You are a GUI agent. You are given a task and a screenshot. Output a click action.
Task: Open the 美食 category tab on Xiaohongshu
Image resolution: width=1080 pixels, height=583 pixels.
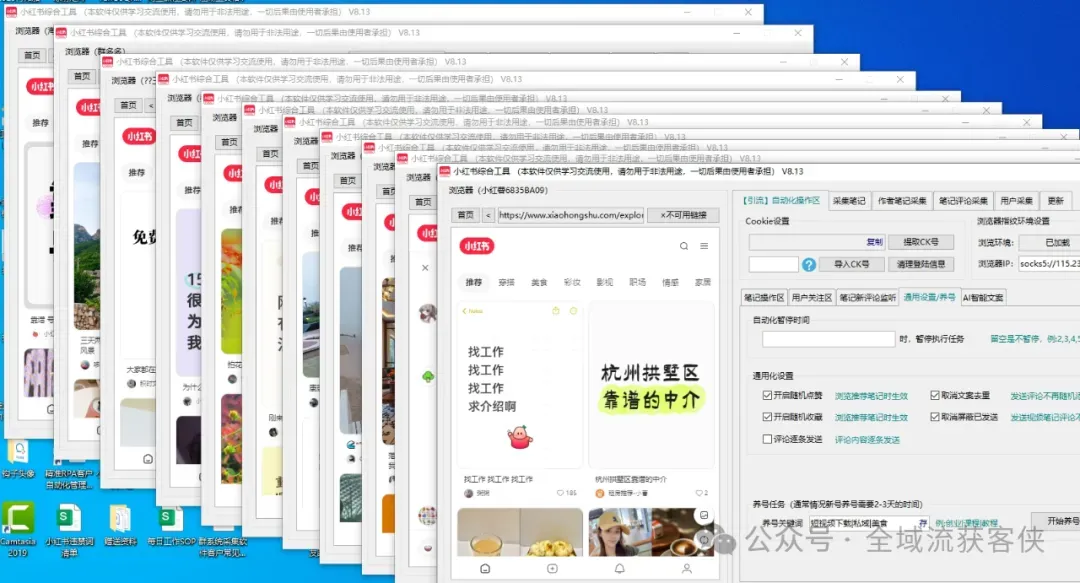click(x=539, y=281)
